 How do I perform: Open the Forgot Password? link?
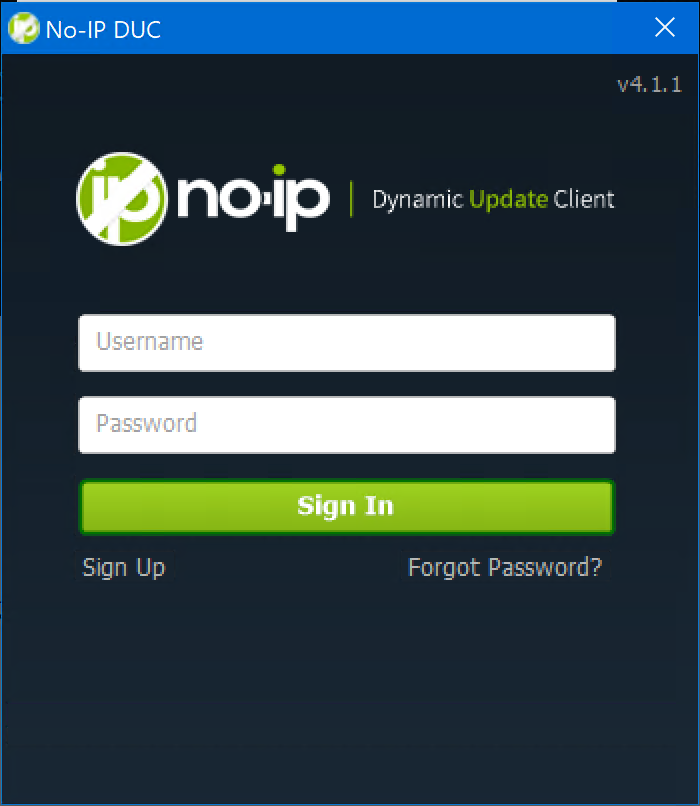tap(505, 567)
